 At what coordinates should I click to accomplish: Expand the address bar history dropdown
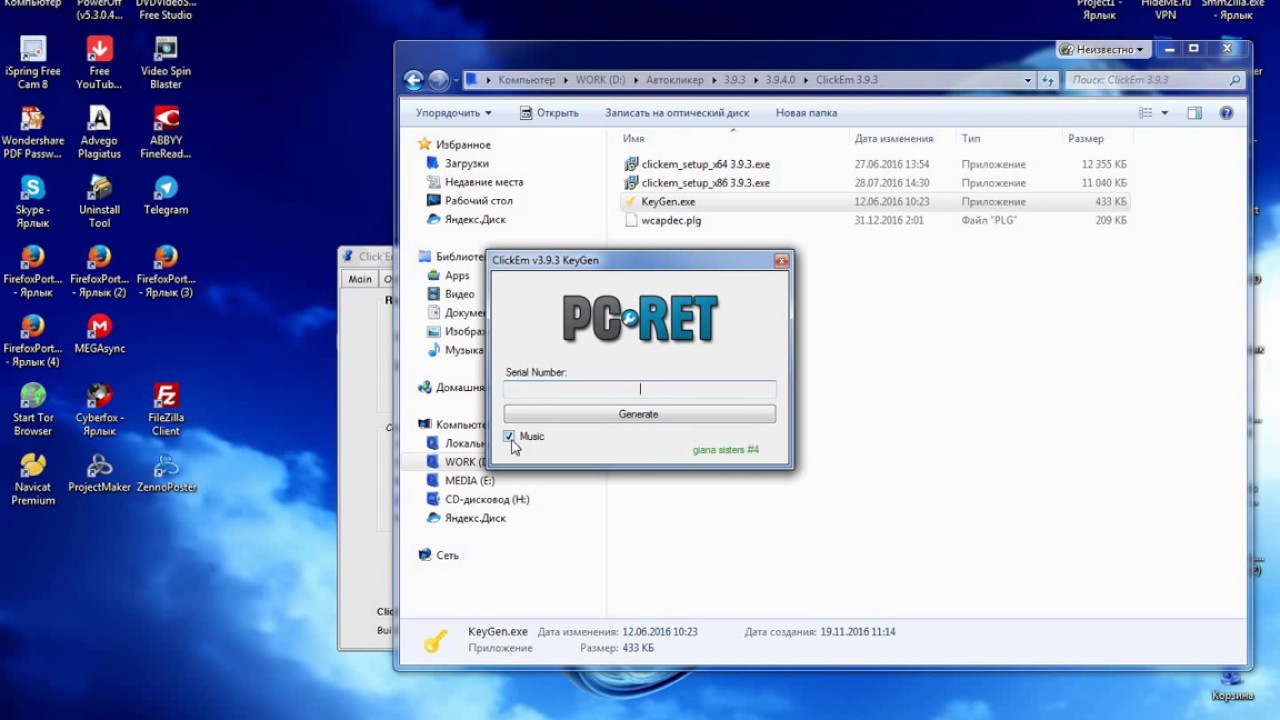[1027, 80]
